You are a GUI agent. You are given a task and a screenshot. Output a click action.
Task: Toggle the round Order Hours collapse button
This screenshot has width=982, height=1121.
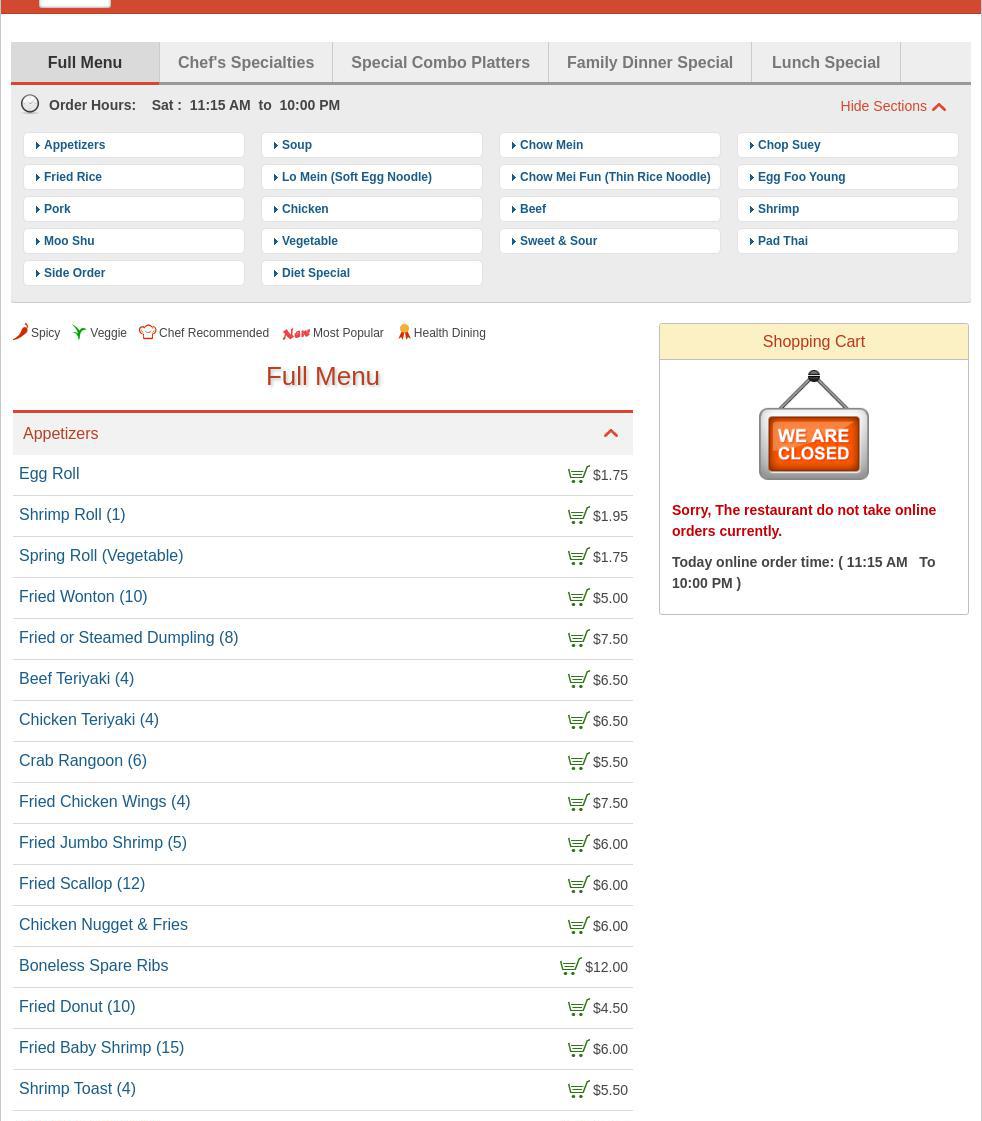(x=30, y=104)
